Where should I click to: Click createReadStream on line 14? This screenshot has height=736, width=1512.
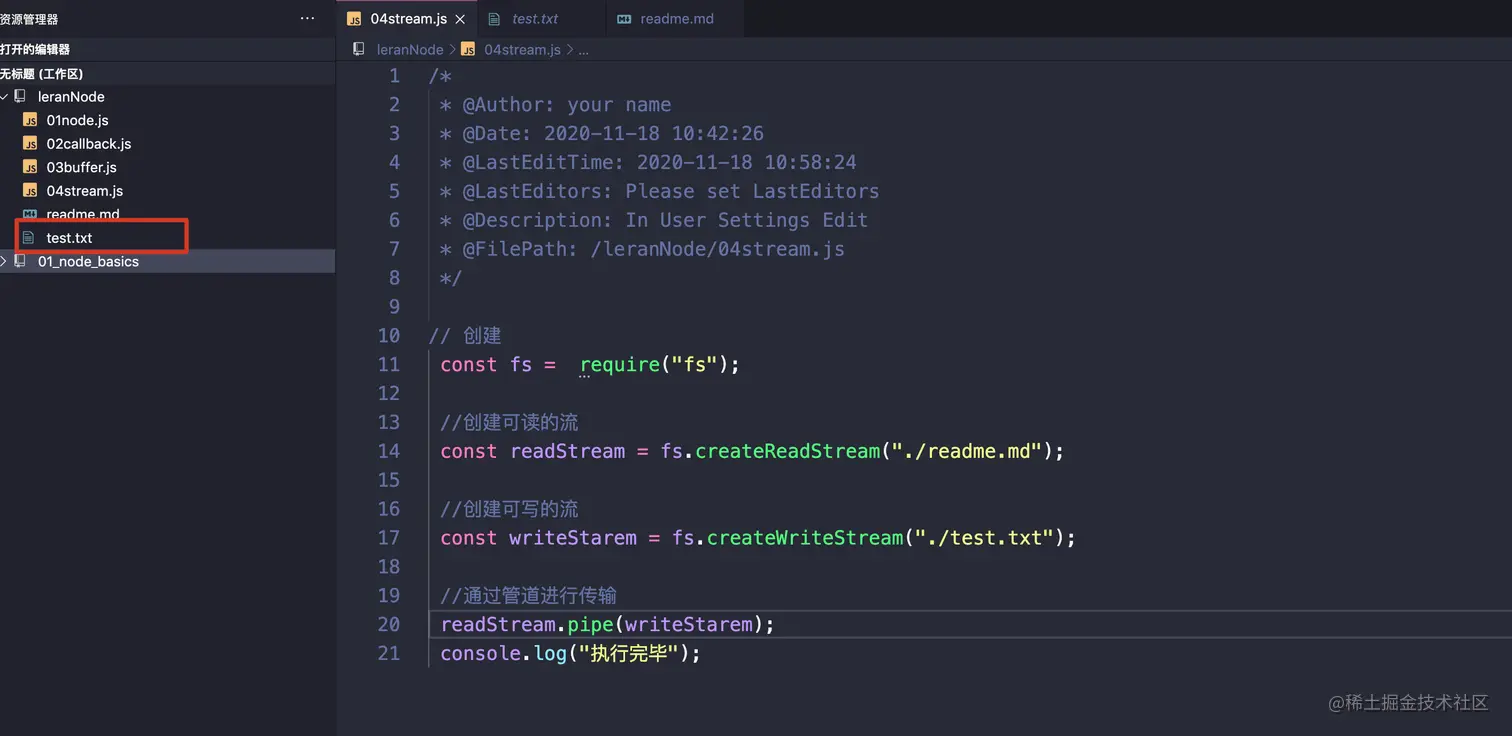[787, 451]
